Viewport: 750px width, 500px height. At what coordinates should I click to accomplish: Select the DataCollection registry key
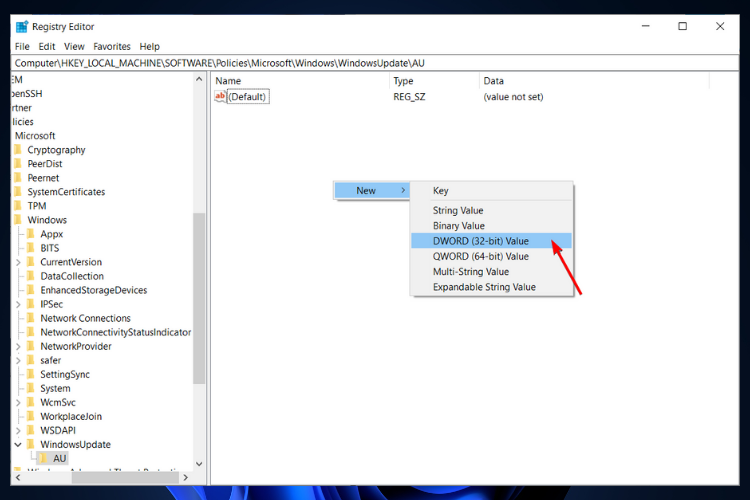tap(72, 276)
